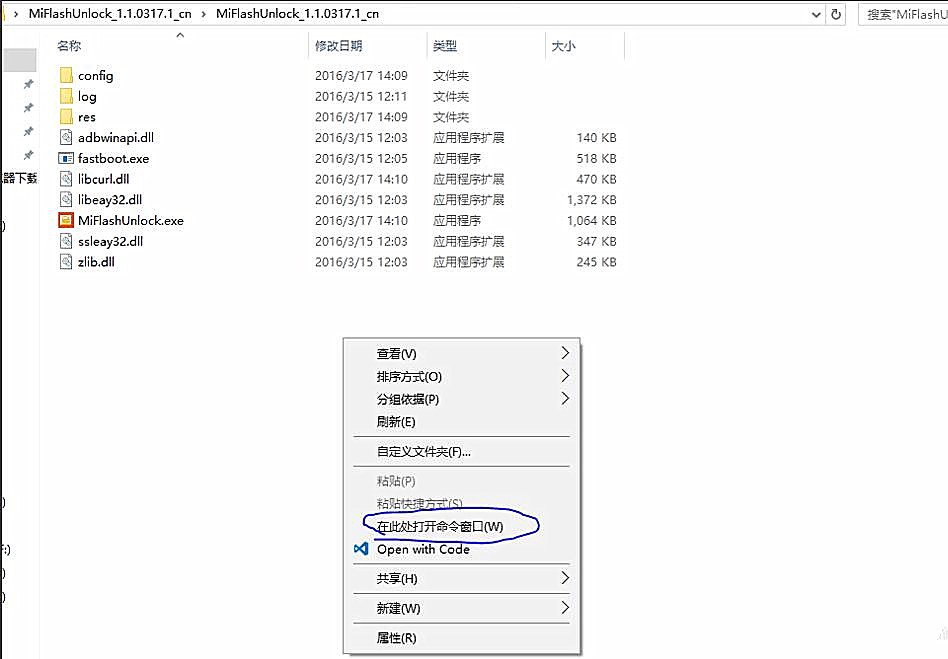Select the fastboot.exe file name
948x659 pixels.
point(114,158)
